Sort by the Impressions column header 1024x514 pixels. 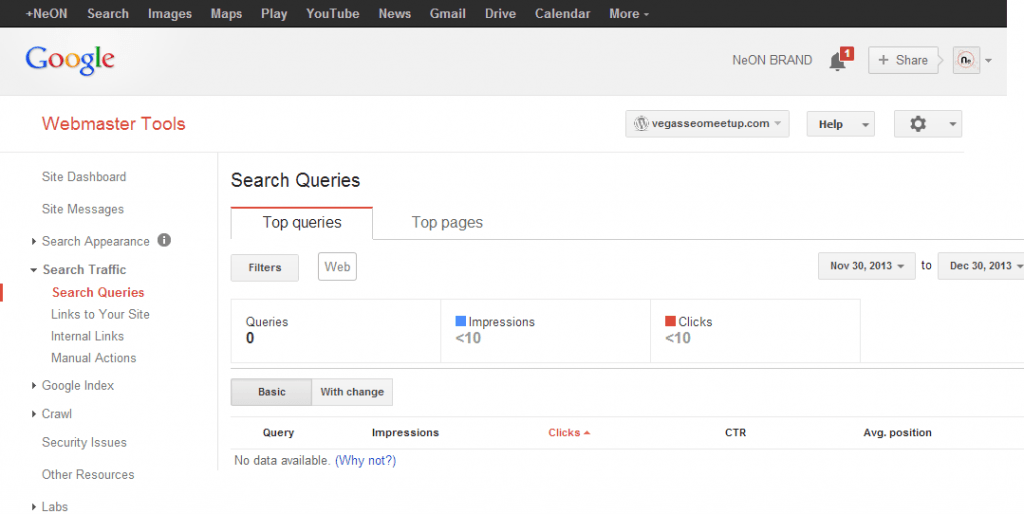(405, 432)
